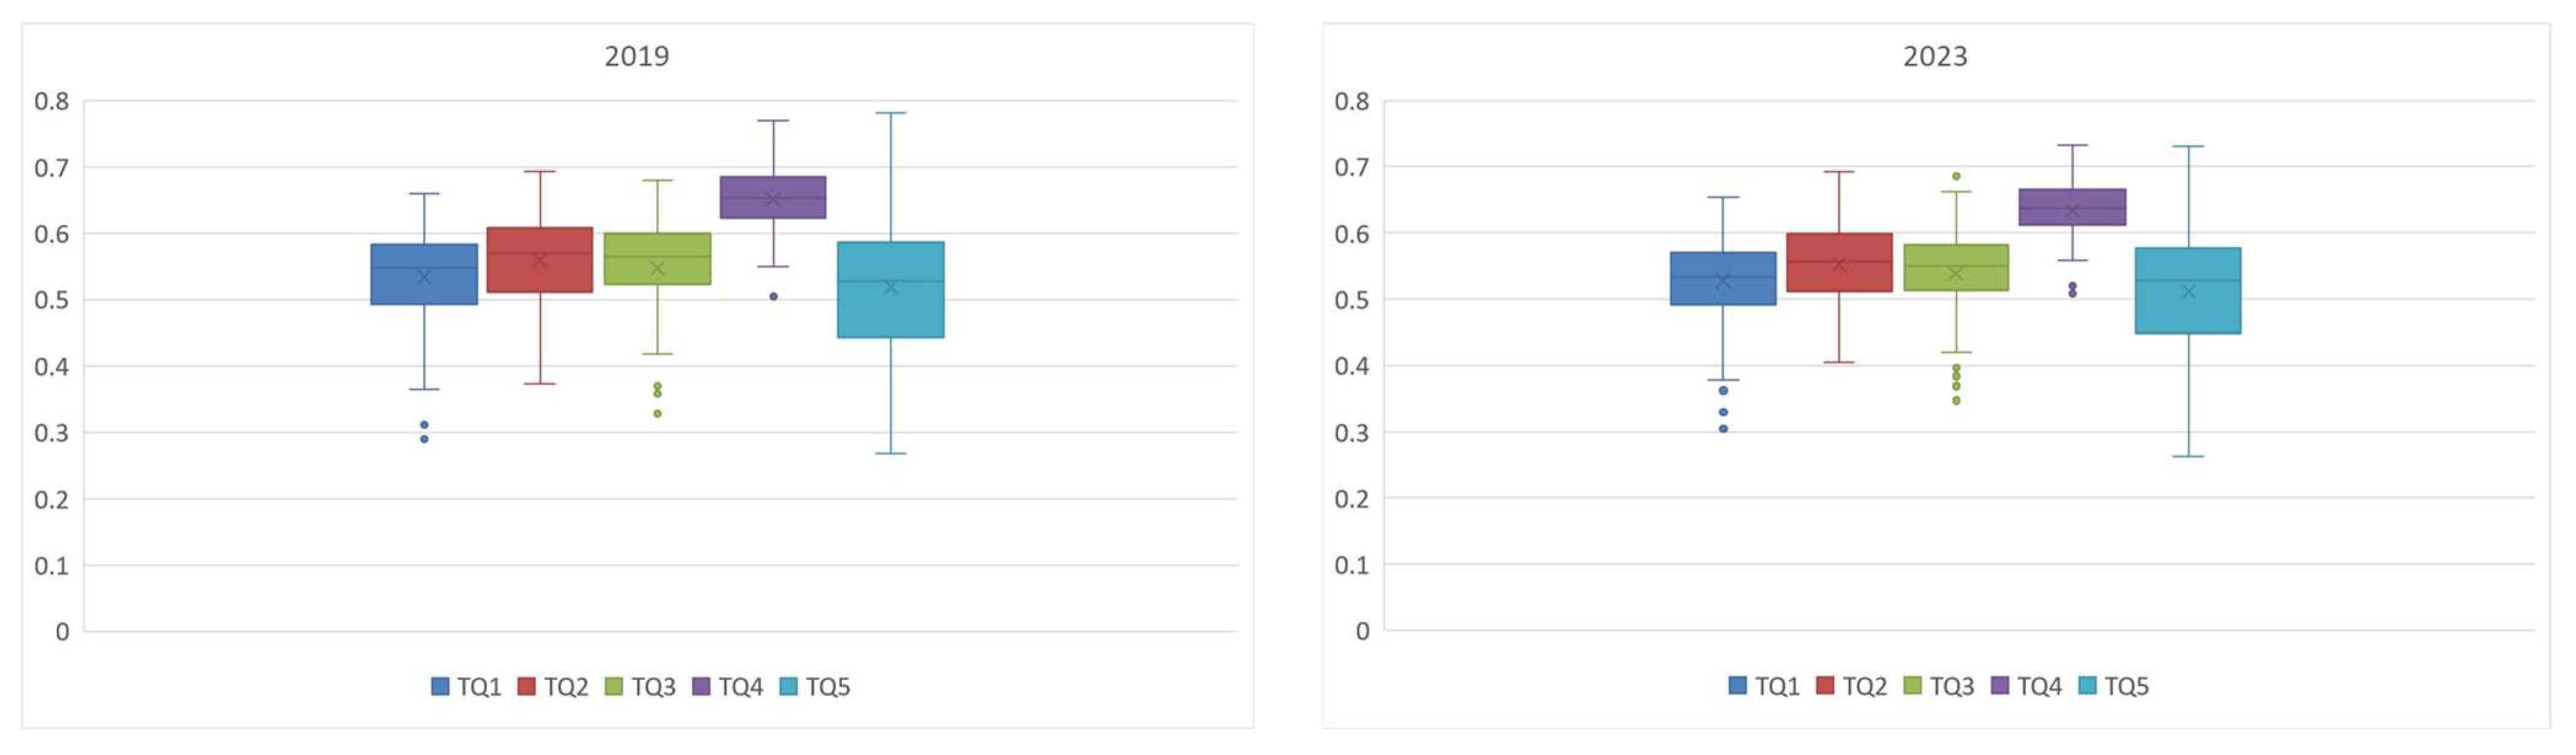Viewport: 2576px width, 755px height.
Task: Click the TQ5 legend swatch in 2023 chart
Action: (2087, 686)
